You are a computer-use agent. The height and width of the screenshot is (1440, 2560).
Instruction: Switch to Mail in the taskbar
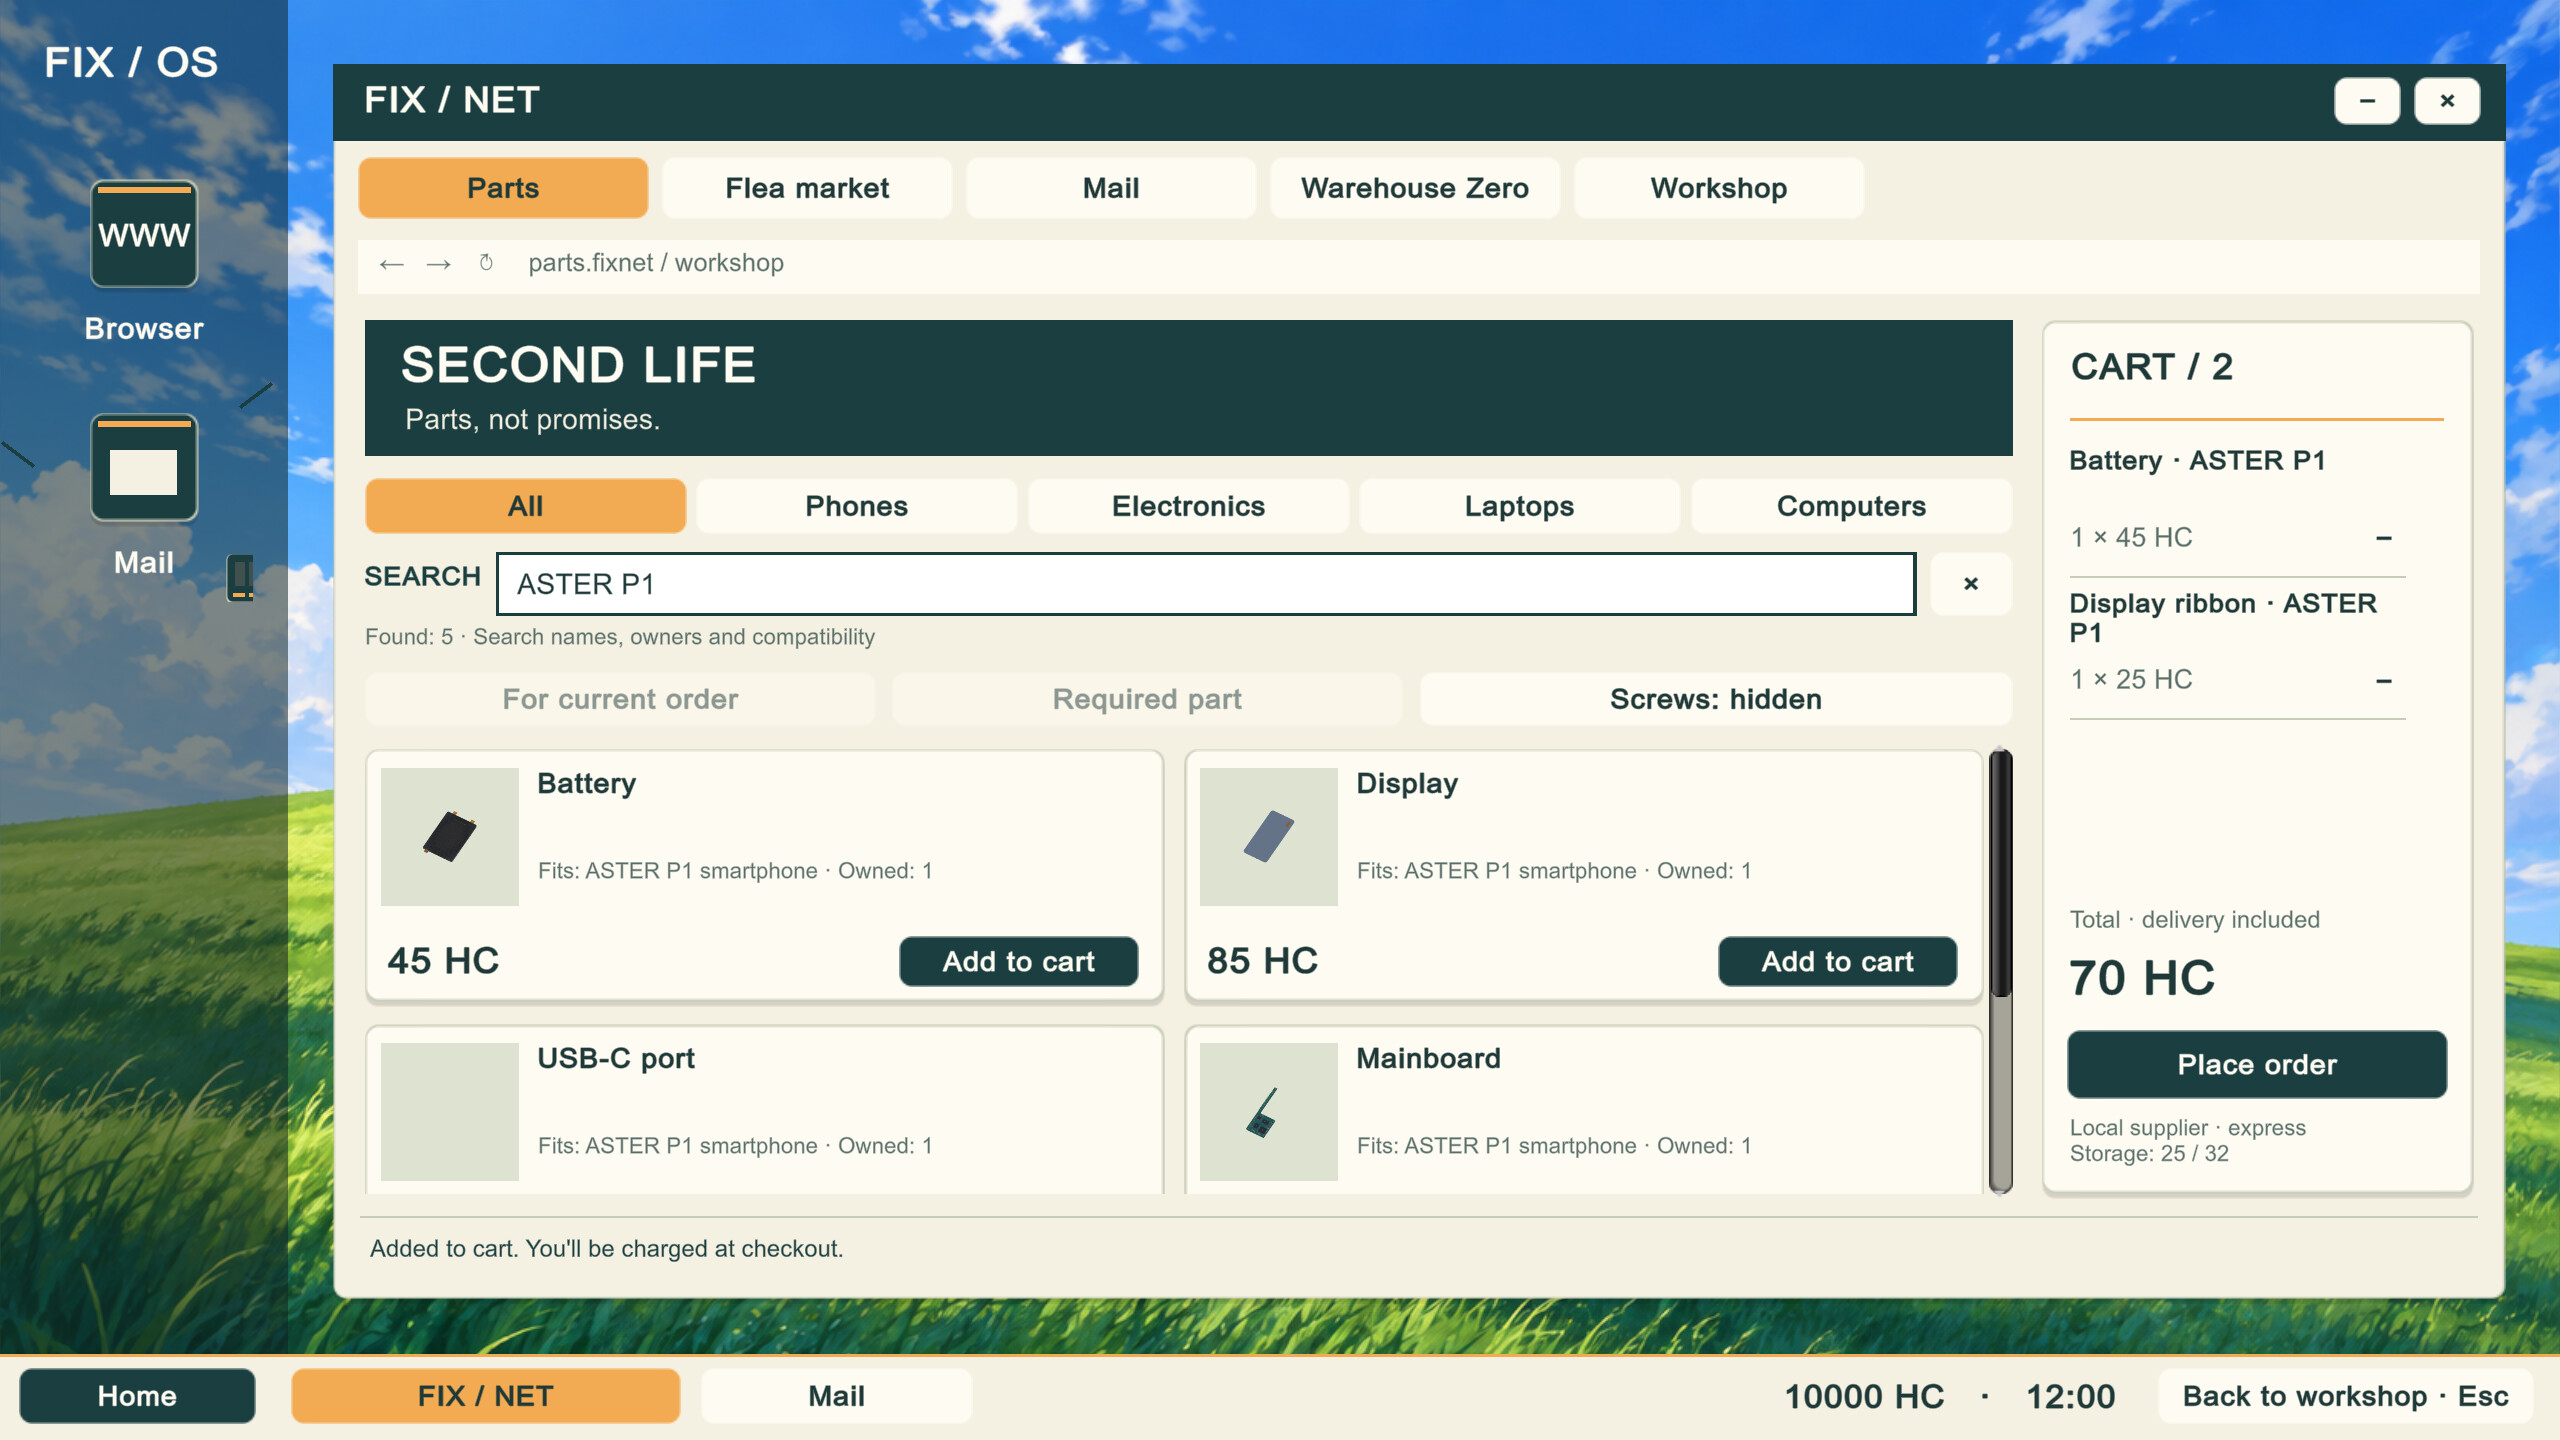pyautogui.click(x=837, y=1396)
